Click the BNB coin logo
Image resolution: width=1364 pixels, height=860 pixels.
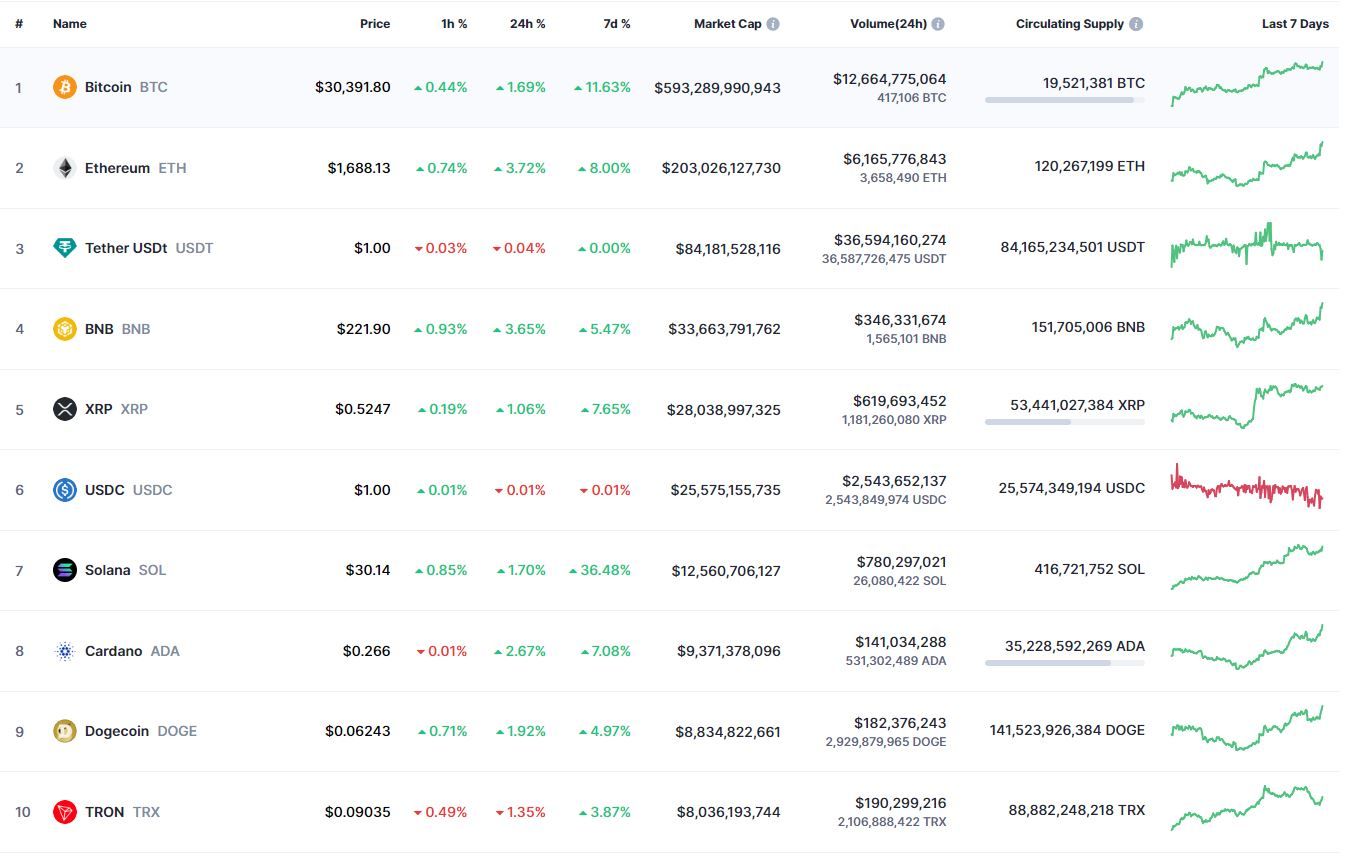(65, 329)
